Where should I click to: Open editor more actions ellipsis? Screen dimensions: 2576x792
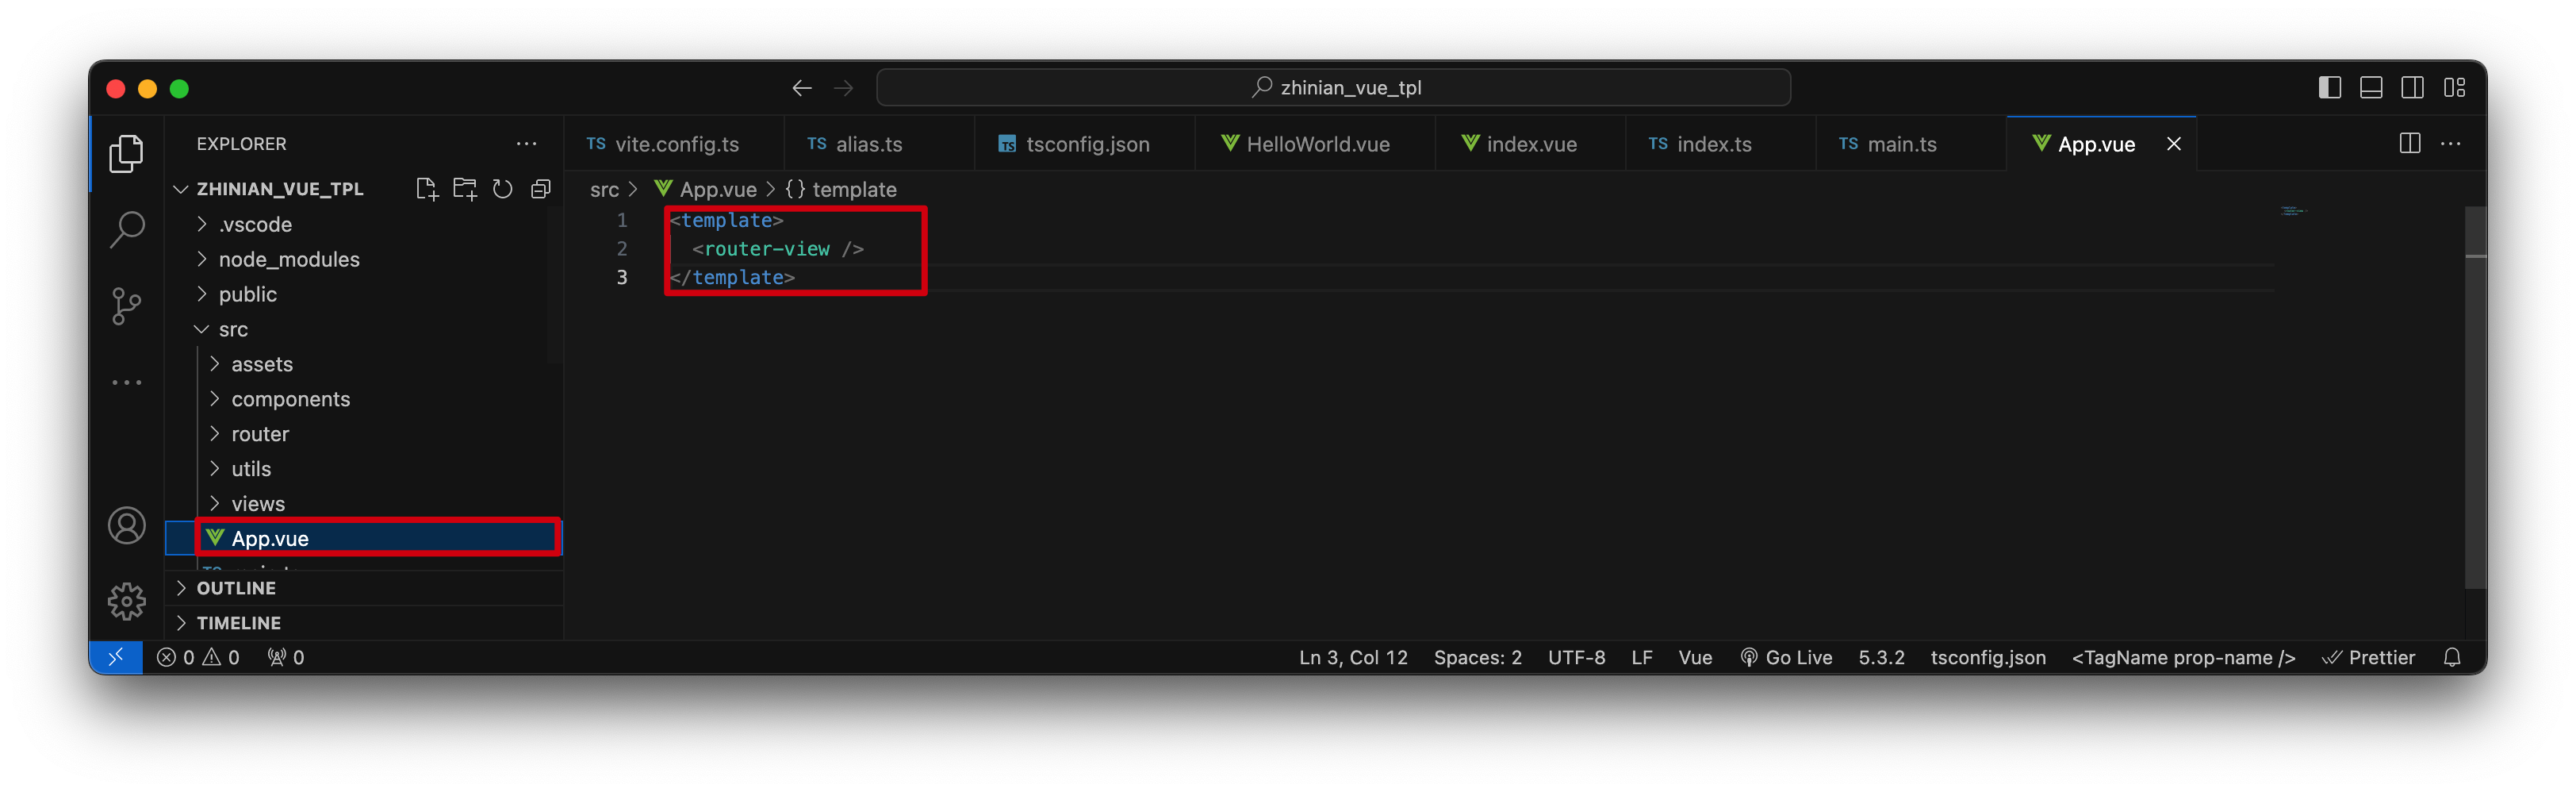click(2451, 144)
